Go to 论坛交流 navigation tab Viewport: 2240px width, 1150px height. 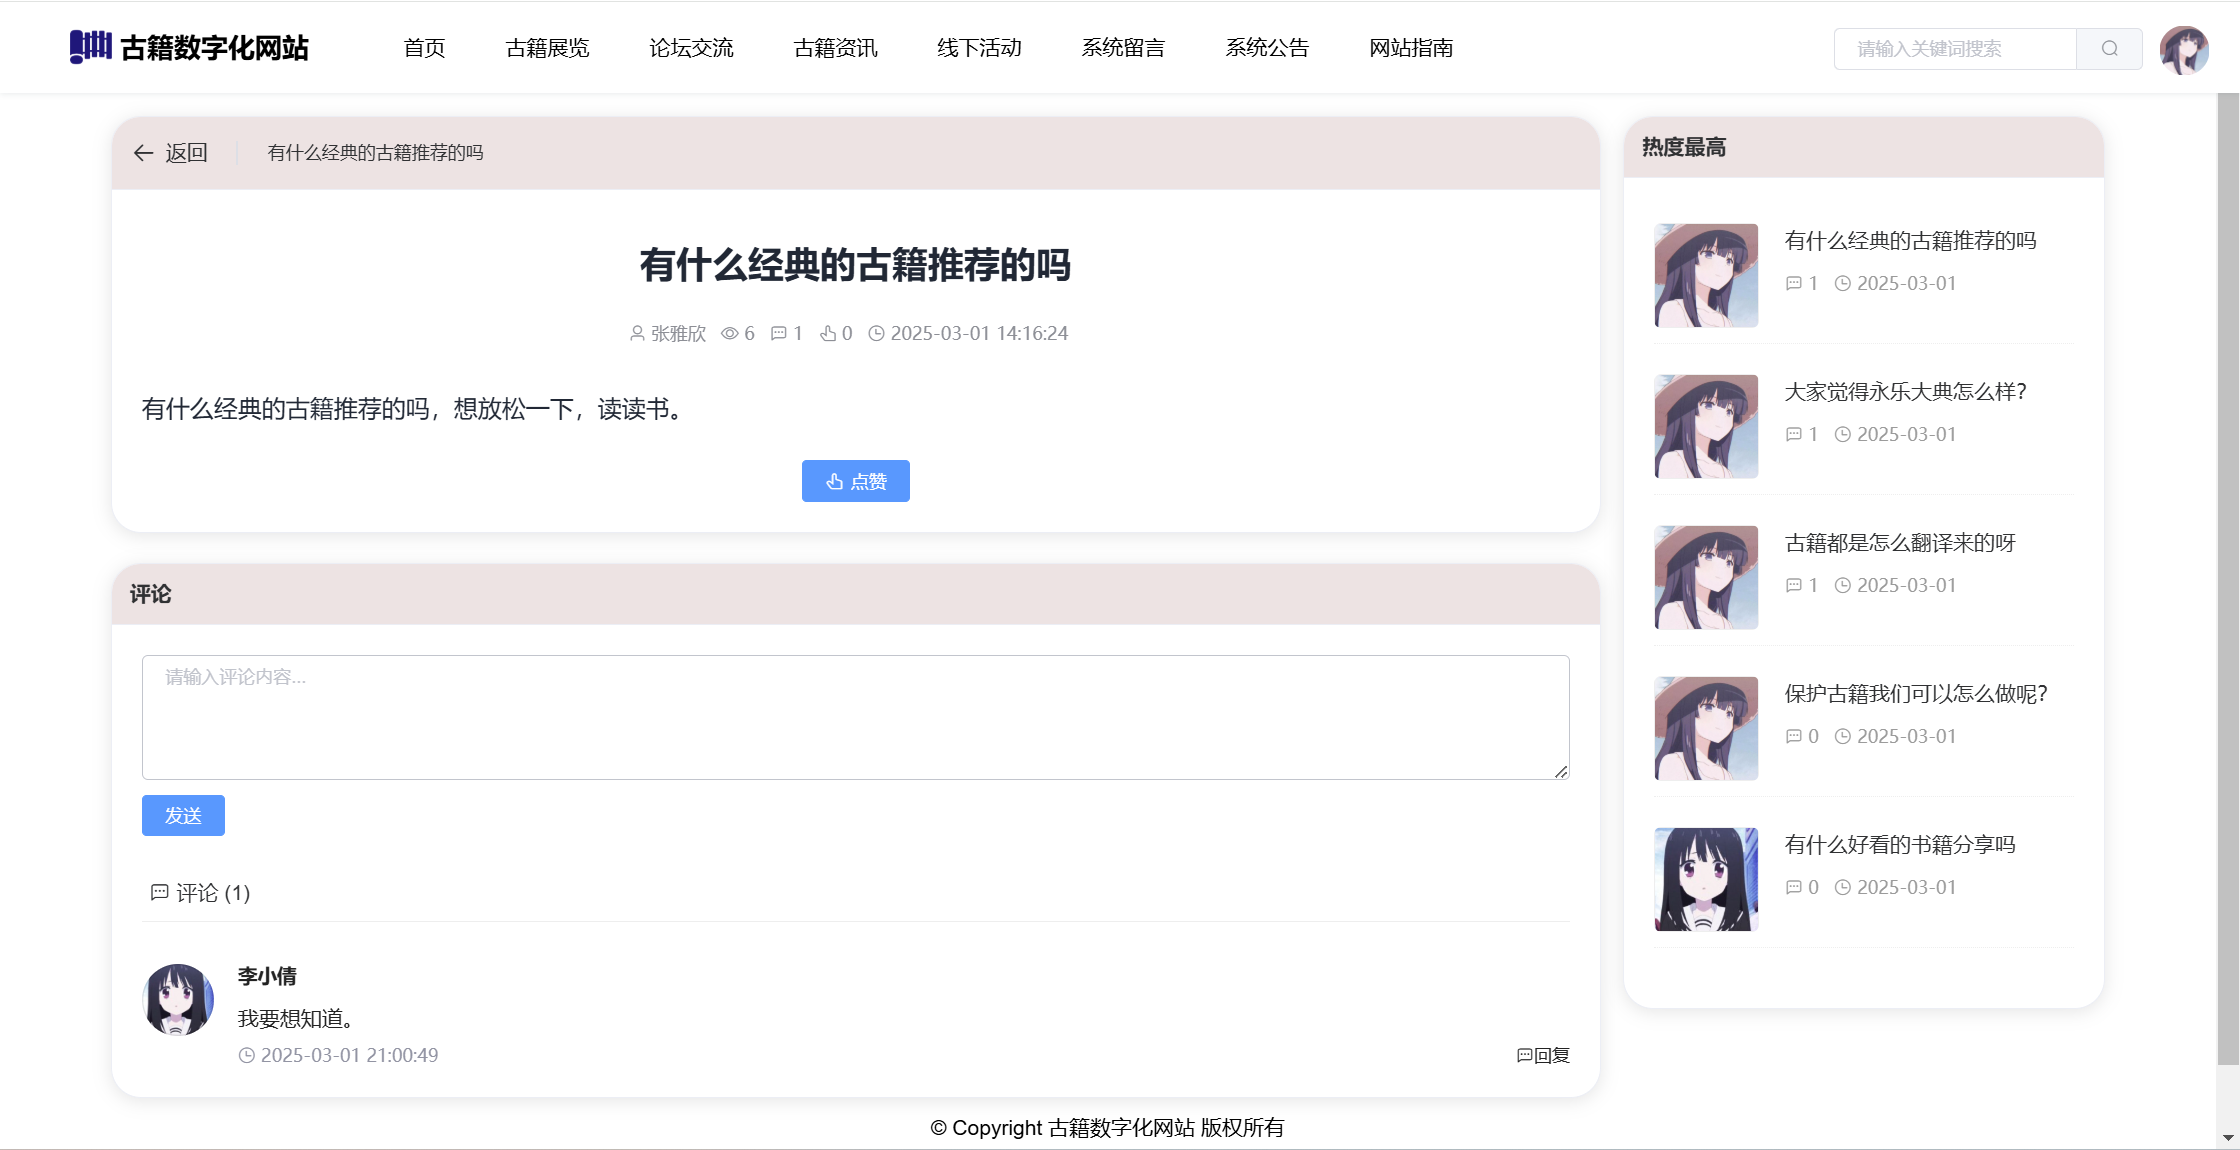coord(691,48)
